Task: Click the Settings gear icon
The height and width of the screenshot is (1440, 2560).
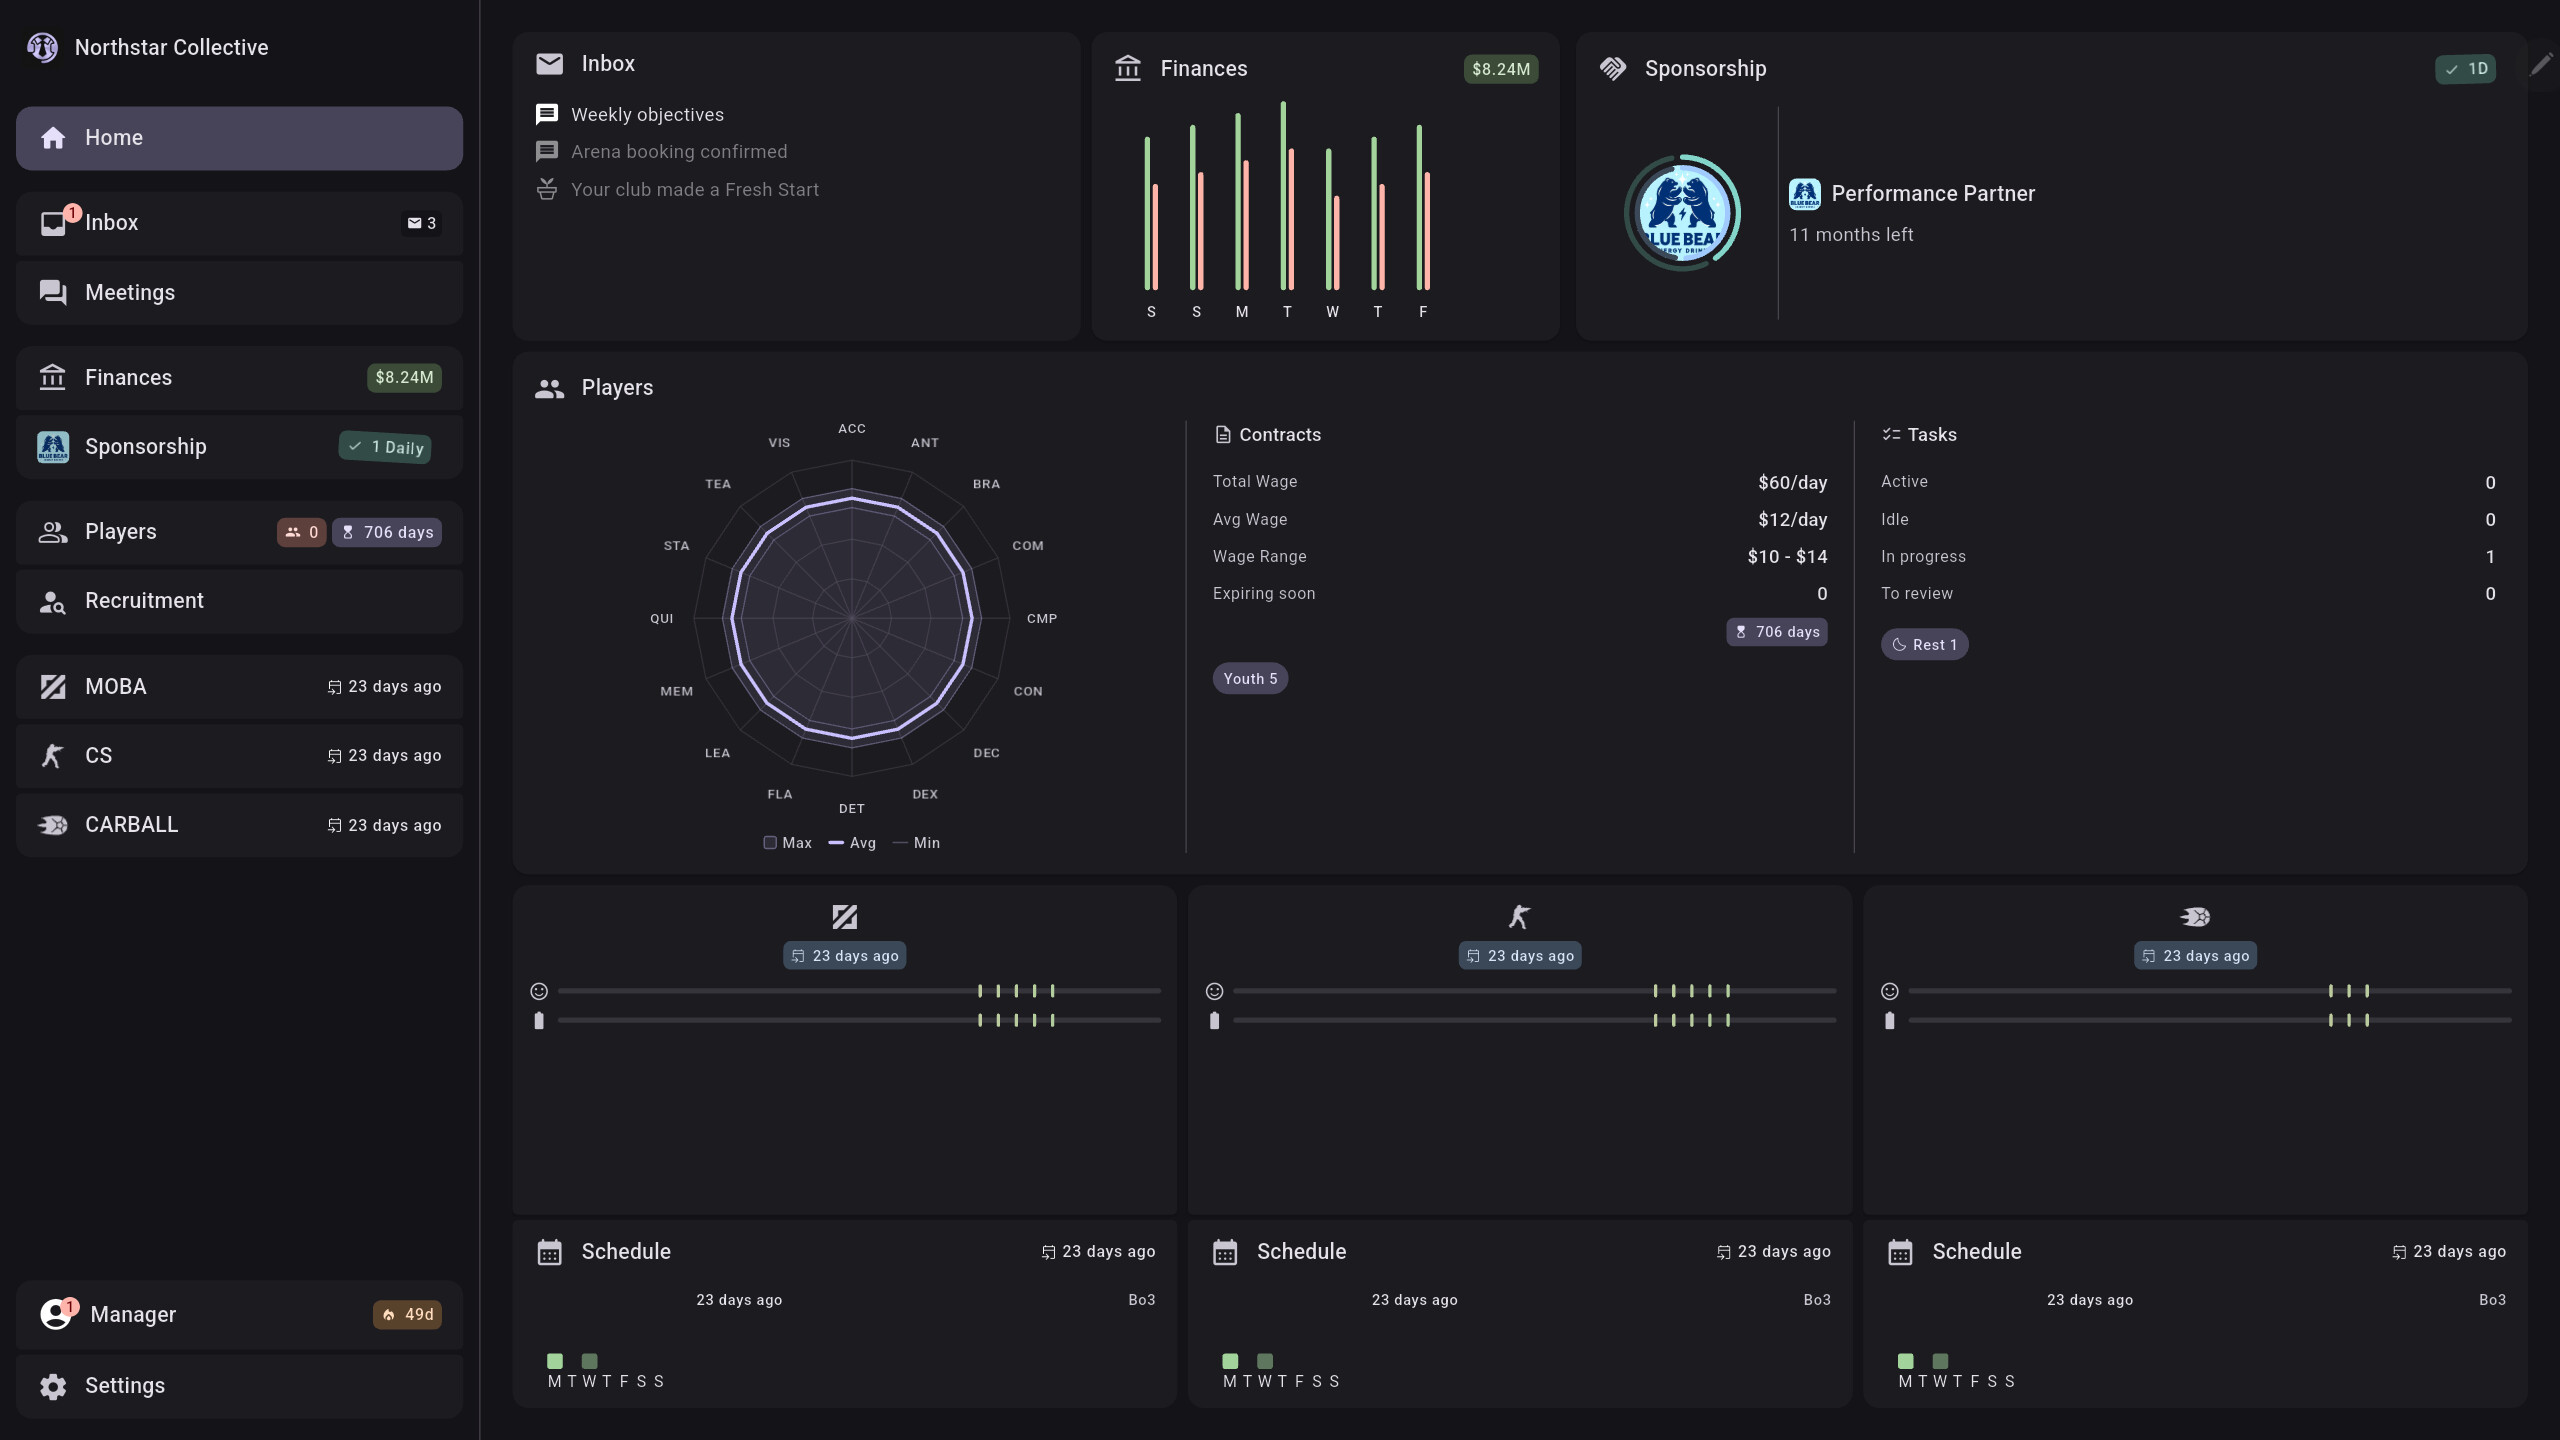Action: (x=53, y=1386)
